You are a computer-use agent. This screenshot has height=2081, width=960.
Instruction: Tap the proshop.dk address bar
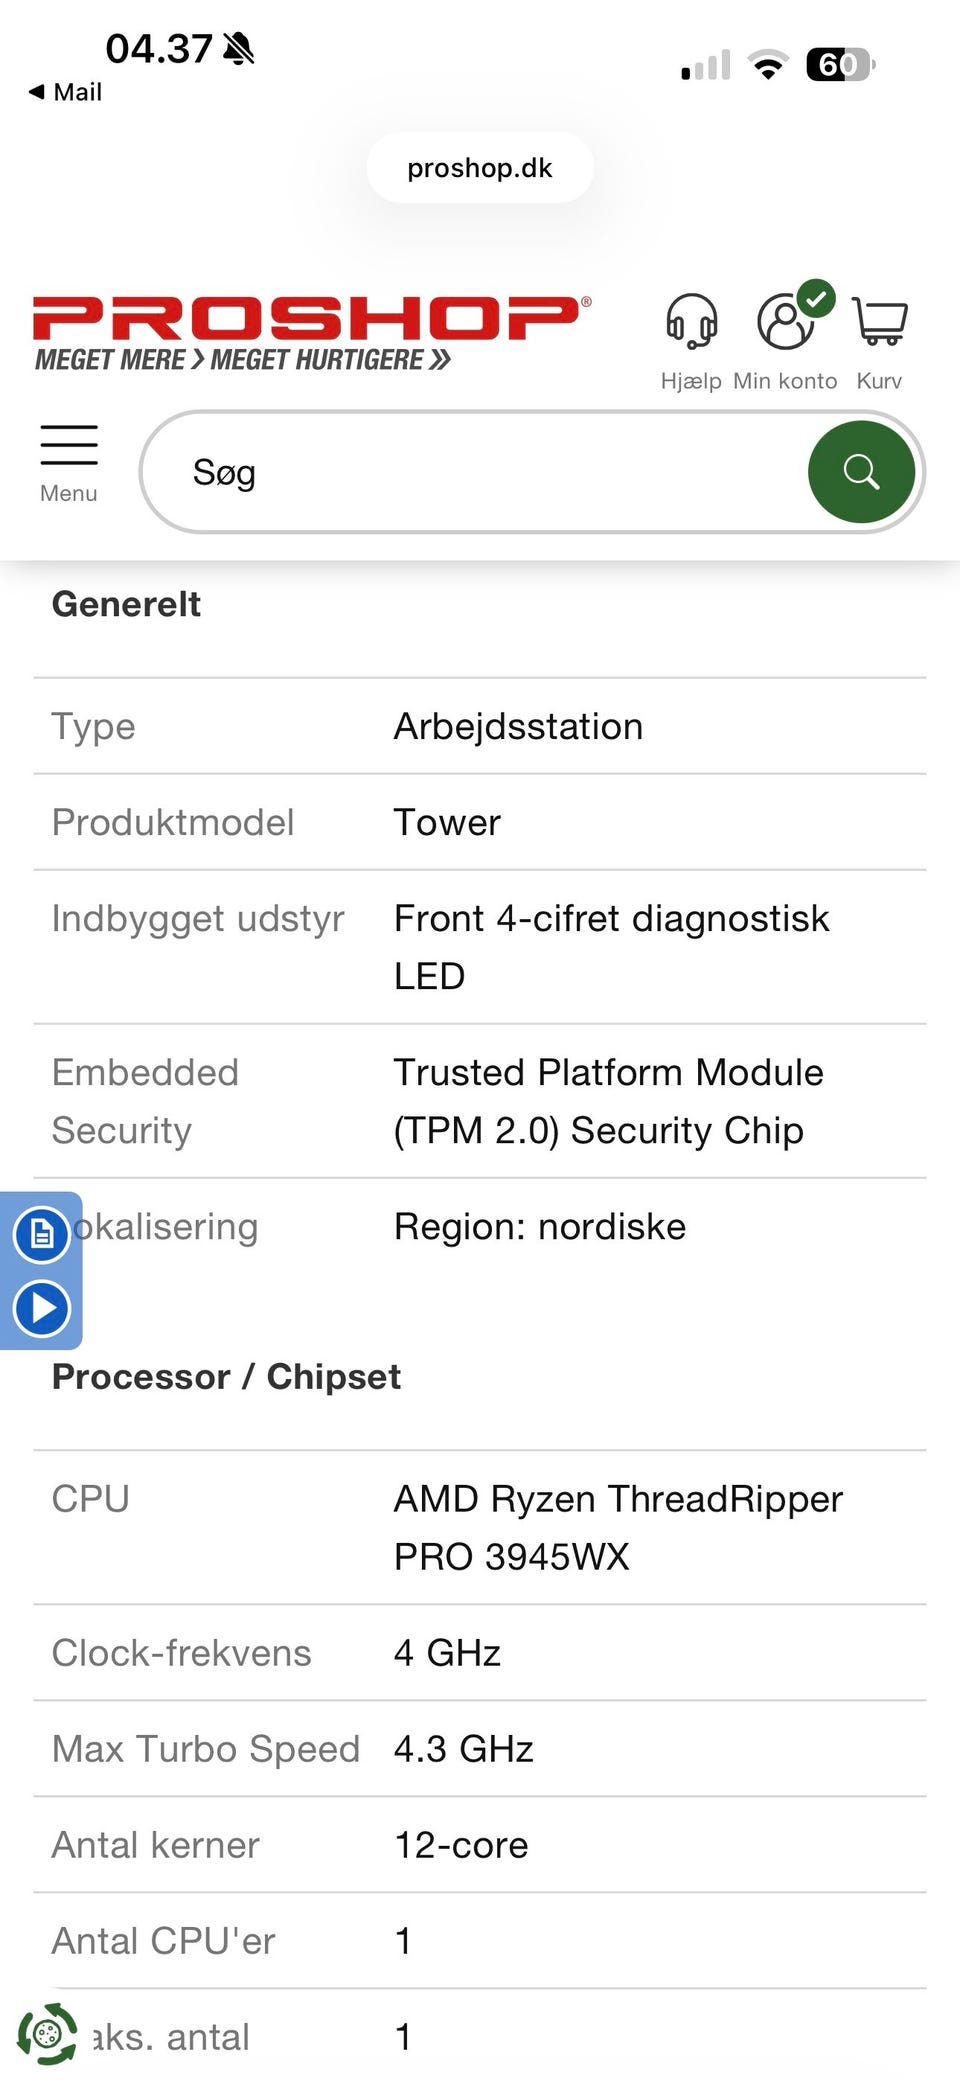[x=480, y=168]
